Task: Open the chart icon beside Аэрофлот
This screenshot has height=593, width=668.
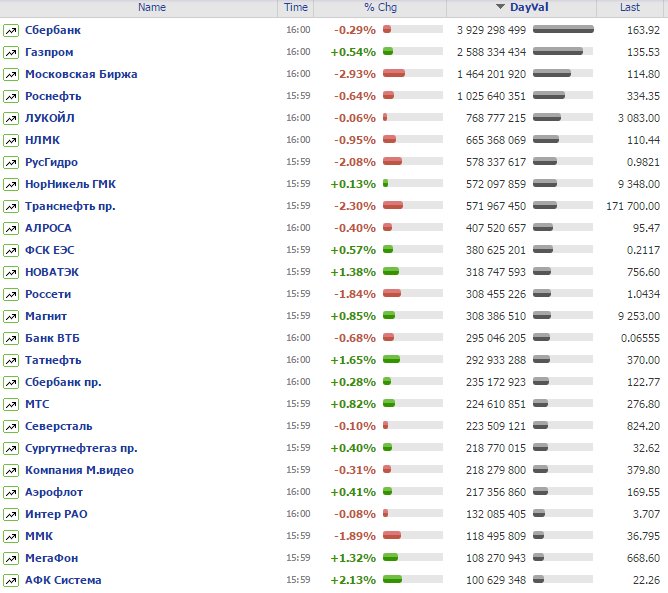Action: pos(10,492)
